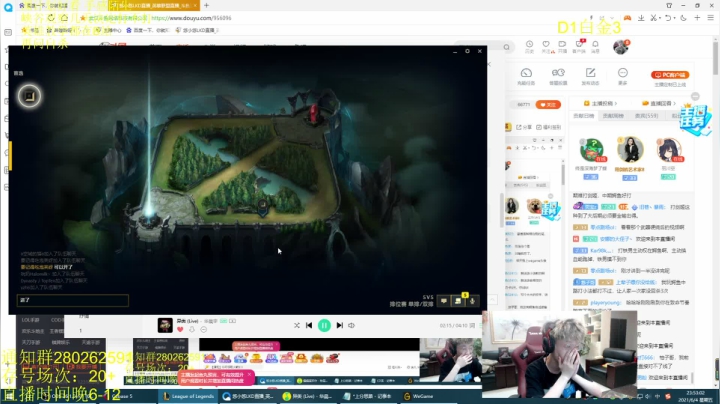Viewport: 720px width, 404px height.
Task: Click the orange Follow button beside 66771
Action: click(x=548, y=105)
